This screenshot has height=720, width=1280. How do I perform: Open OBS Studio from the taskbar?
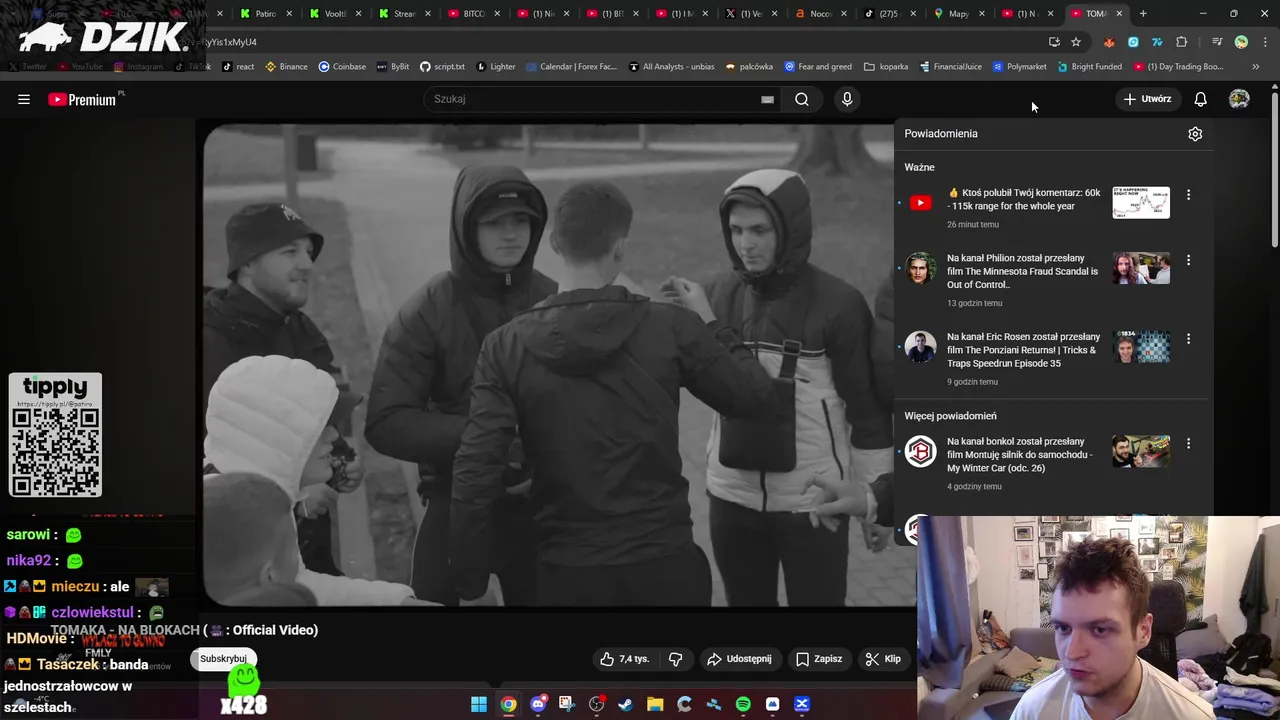pos(597,704)
